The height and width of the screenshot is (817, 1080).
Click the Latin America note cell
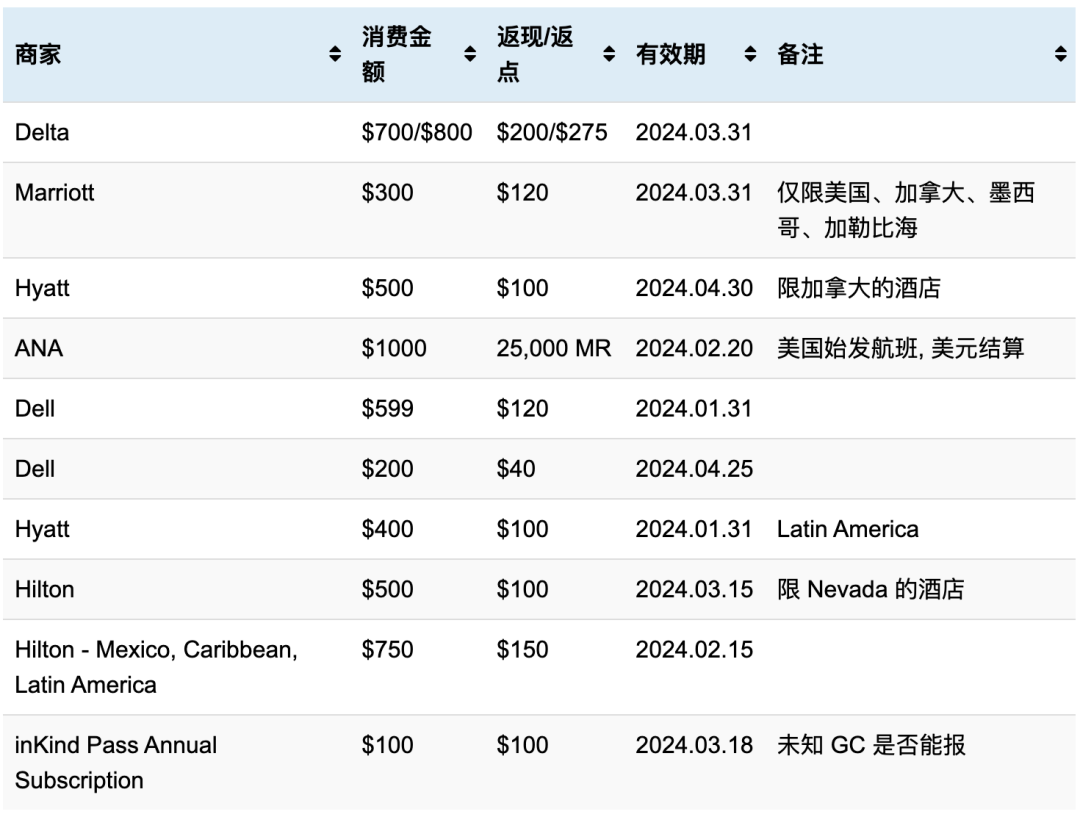847,529
